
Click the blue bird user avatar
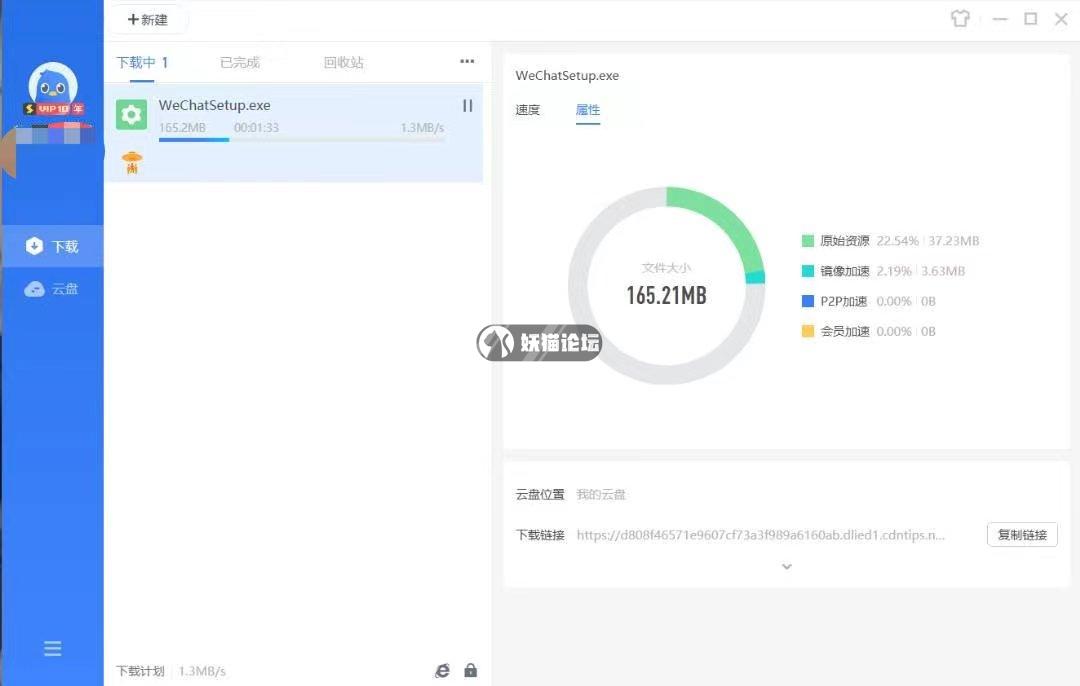[x=52, y=85]
